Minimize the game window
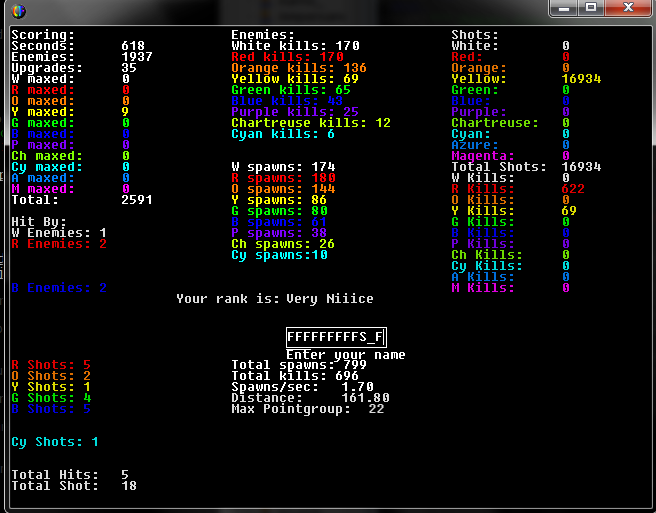The height and width of the screenshot is (513, 656). (x=567, y=8)
